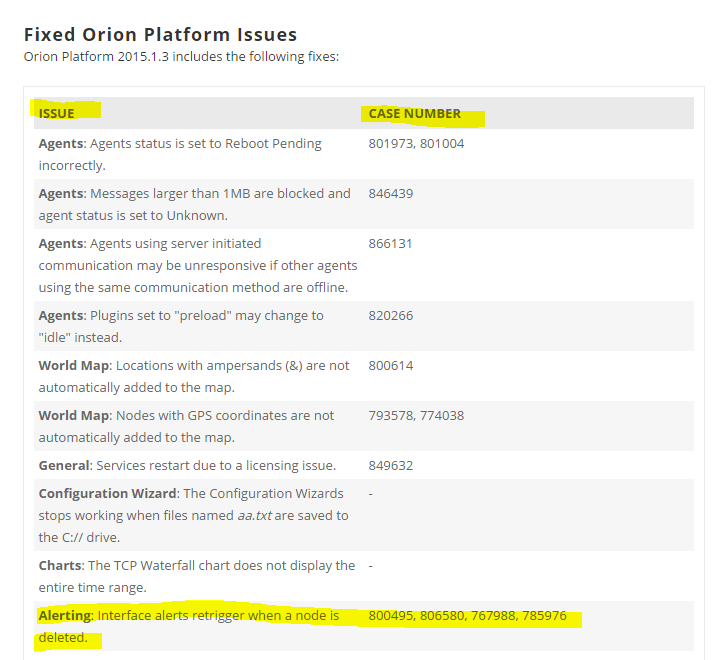
Task: Select the 'Agents status is set to Reboot Pending' issue
Action: coord(180,155)
